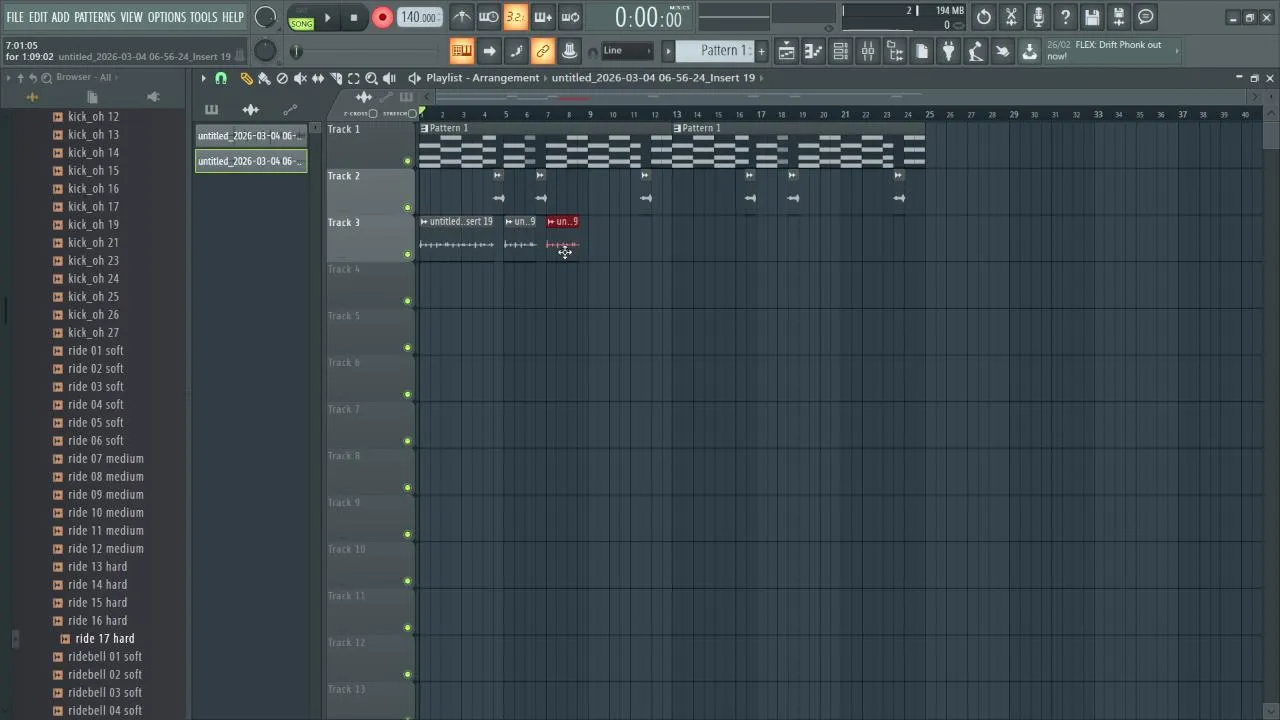1280x720 pixels.
Task: Open the TOOLS menu
Action: [204, 17]
